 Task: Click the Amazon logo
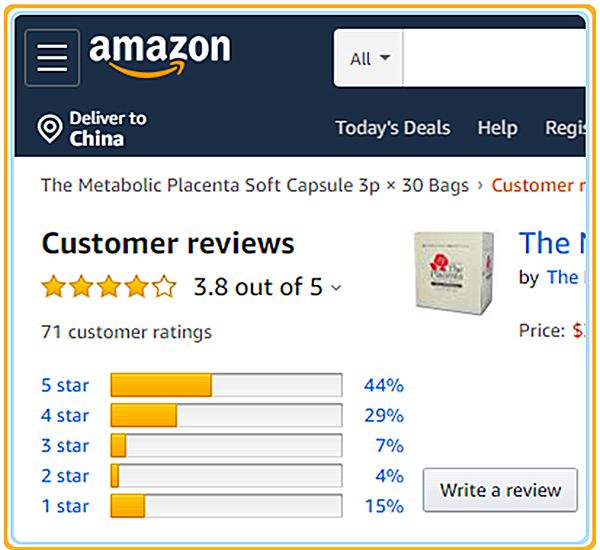coord(159,54)
